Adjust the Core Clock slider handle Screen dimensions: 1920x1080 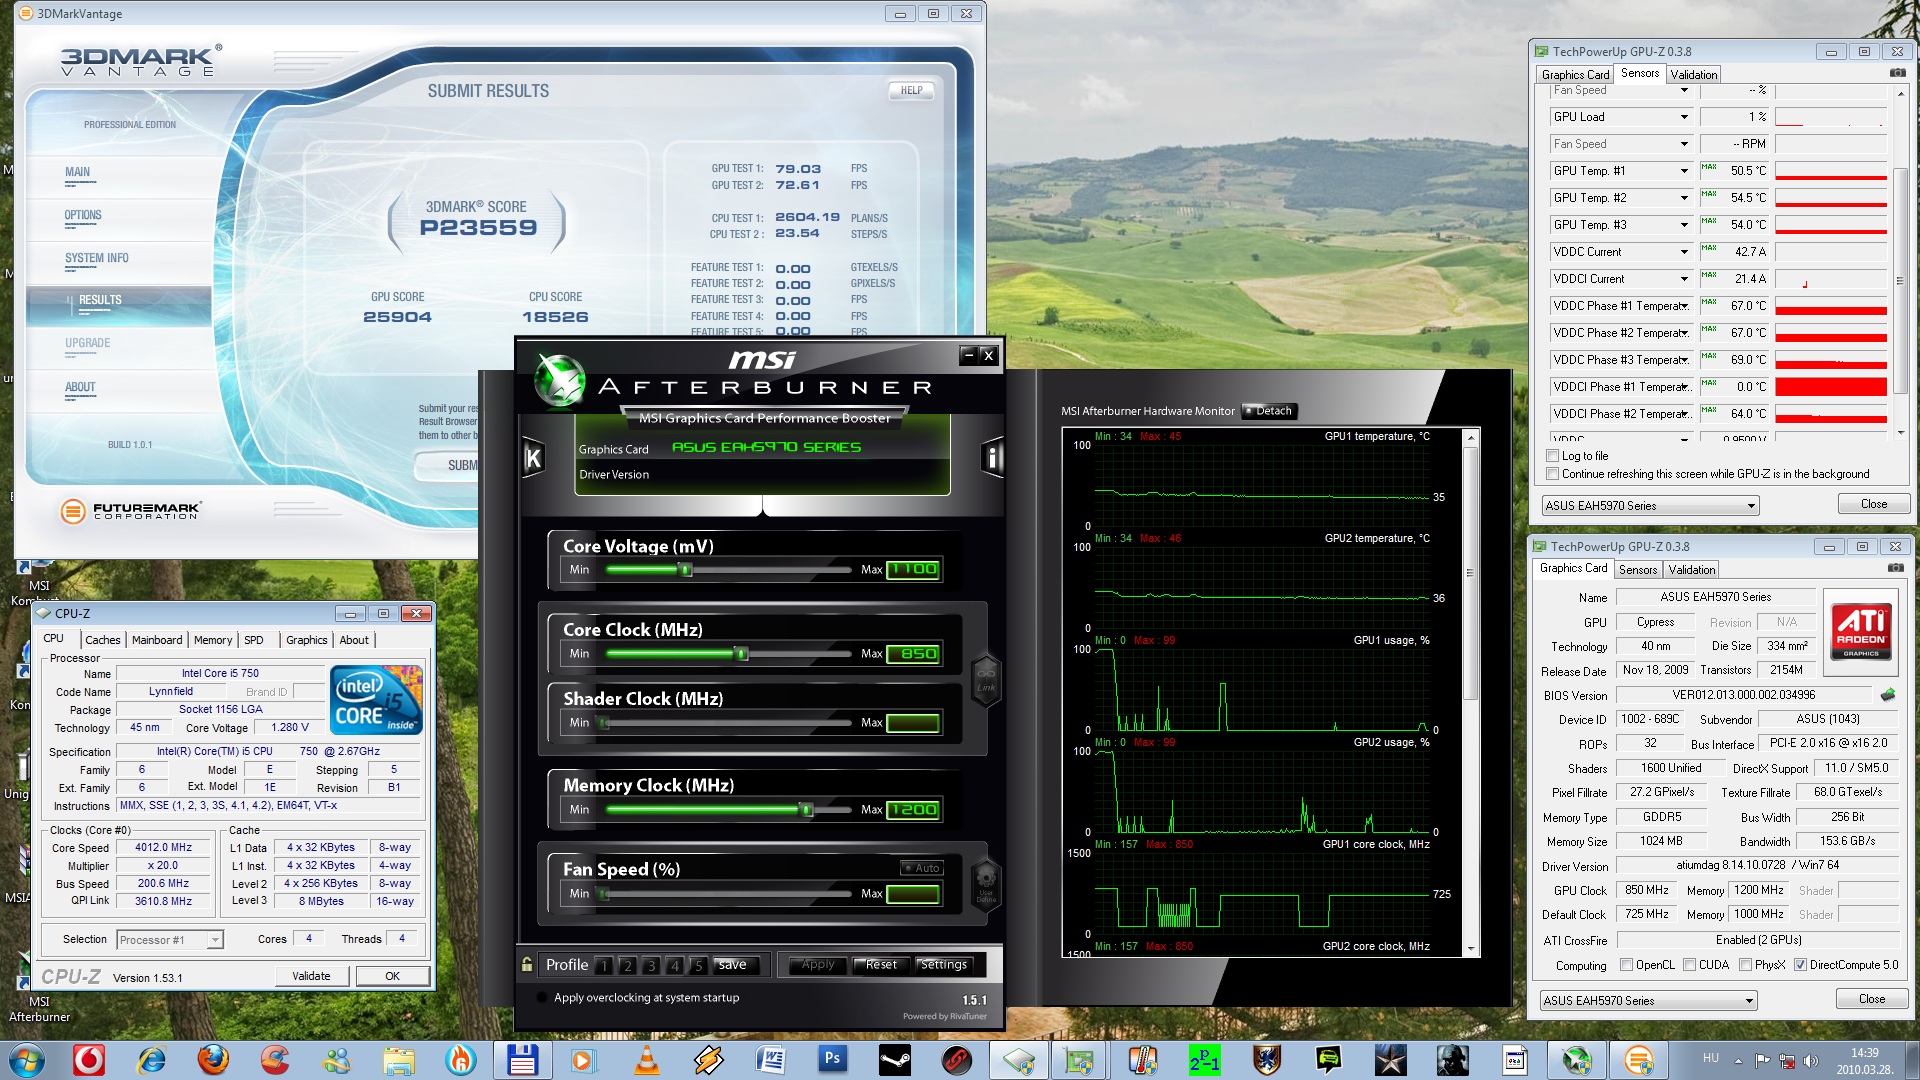click(x=742, y=654)
